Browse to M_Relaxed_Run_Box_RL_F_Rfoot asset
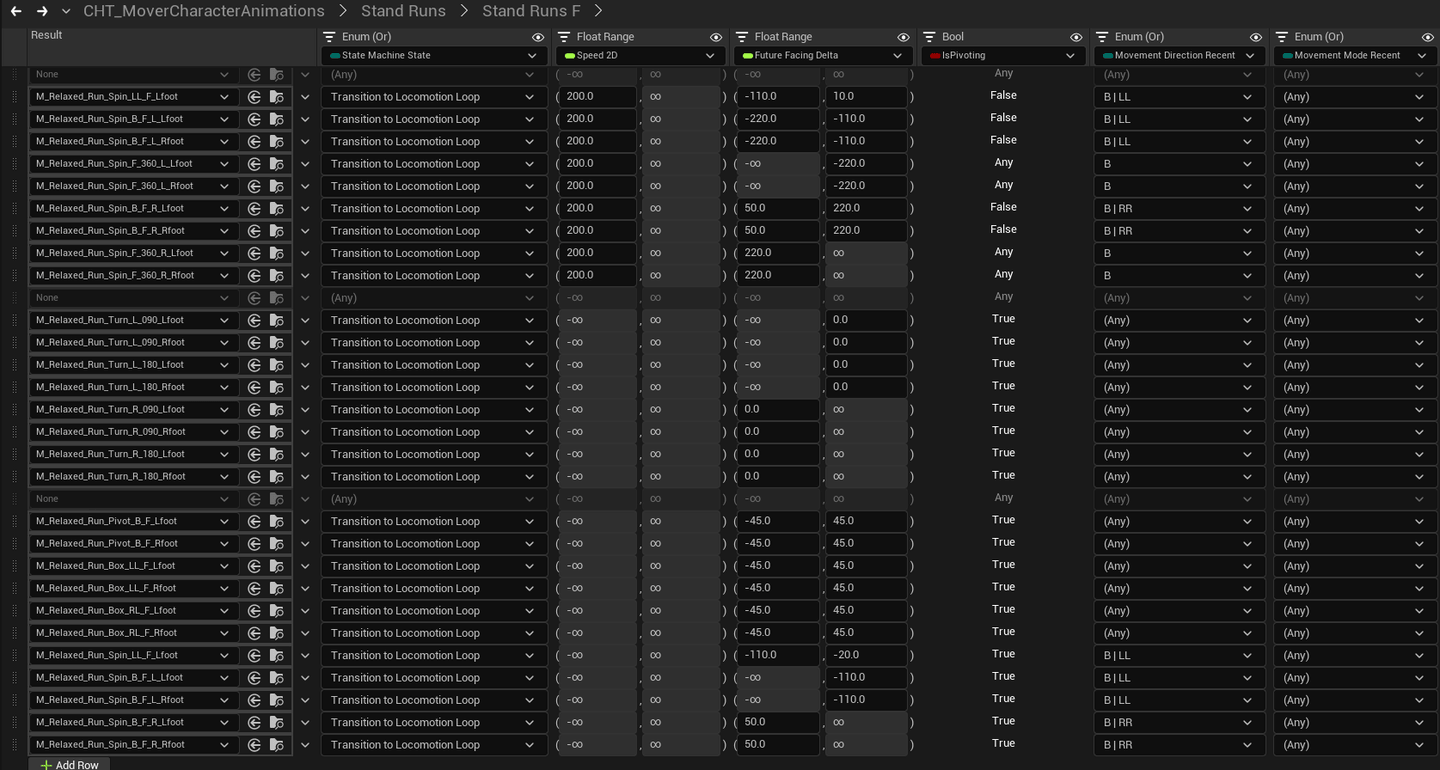The height and width of the screenshot is (770, 1440). pos(277,633)
